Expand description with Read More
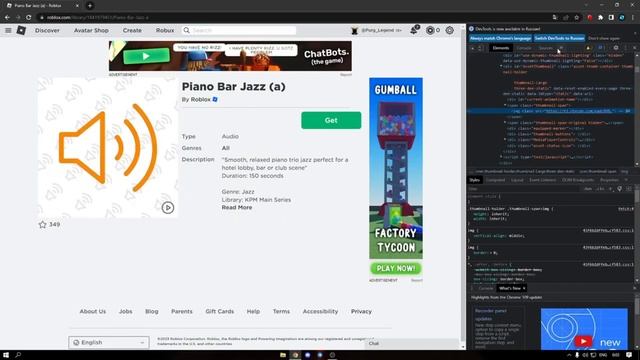The height and width of the screenshot is (360, 640). [237, 207]
